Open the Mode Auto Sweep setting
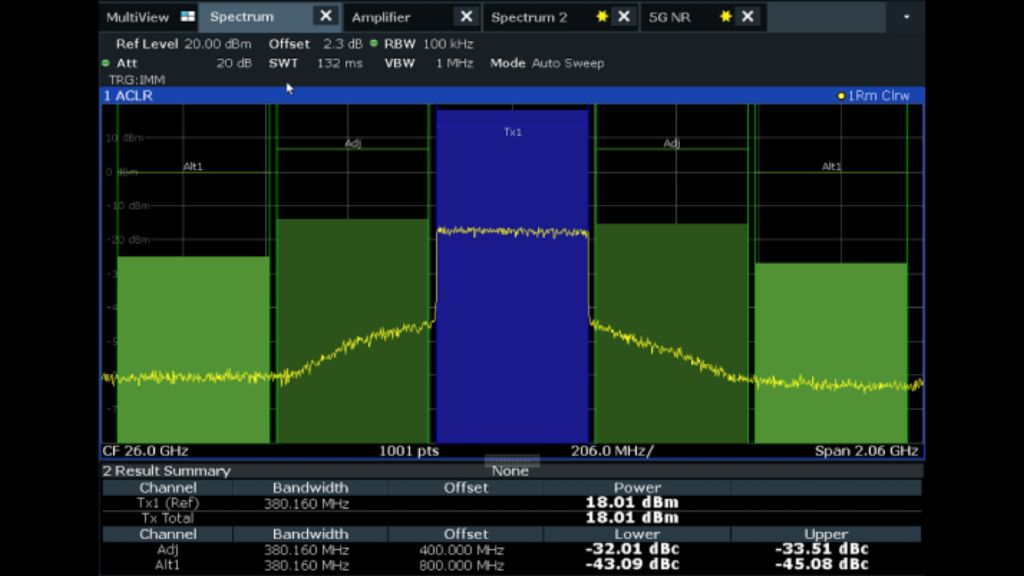Screen dimensions: 1024x576 [546, 63]
